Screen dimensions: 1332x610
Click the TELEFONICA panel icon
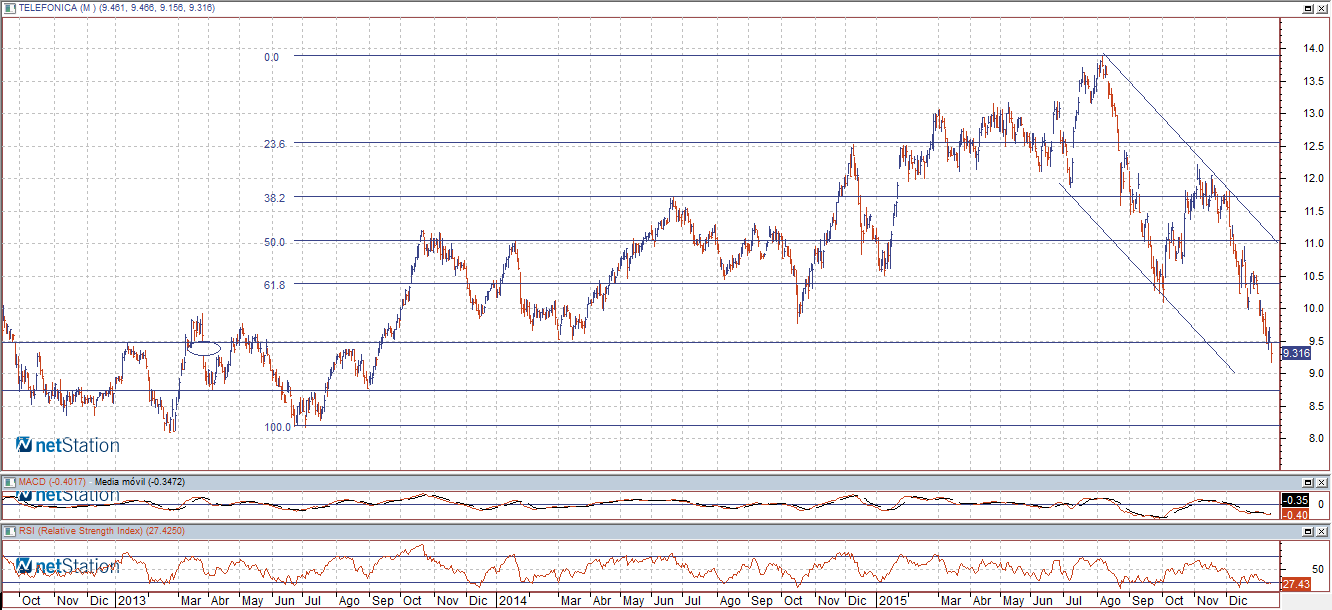(9, 8)
